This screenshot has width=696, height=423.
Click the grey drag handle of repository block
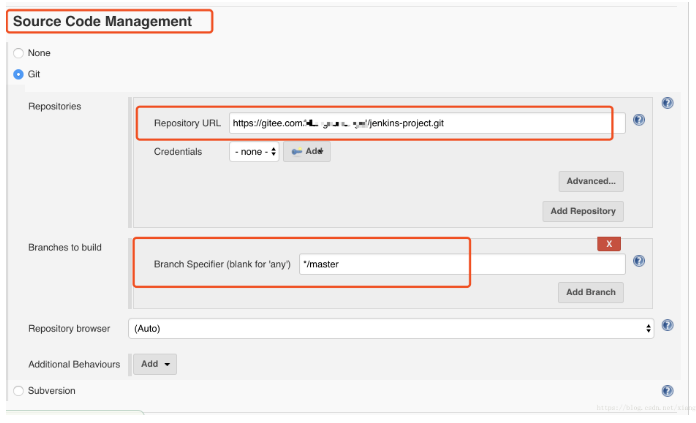coord(131,160)
